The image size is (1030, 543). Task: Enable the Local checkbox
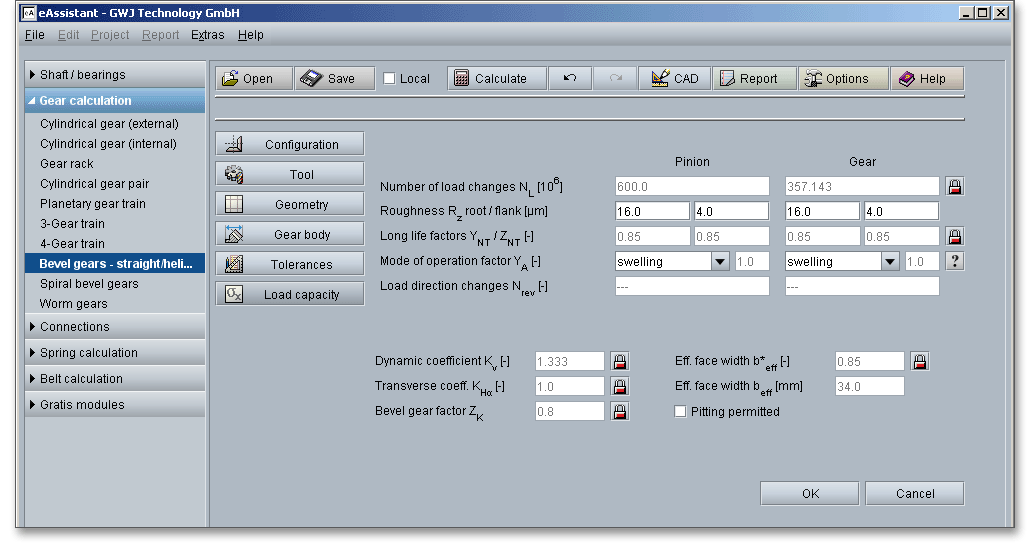point(390,79)
